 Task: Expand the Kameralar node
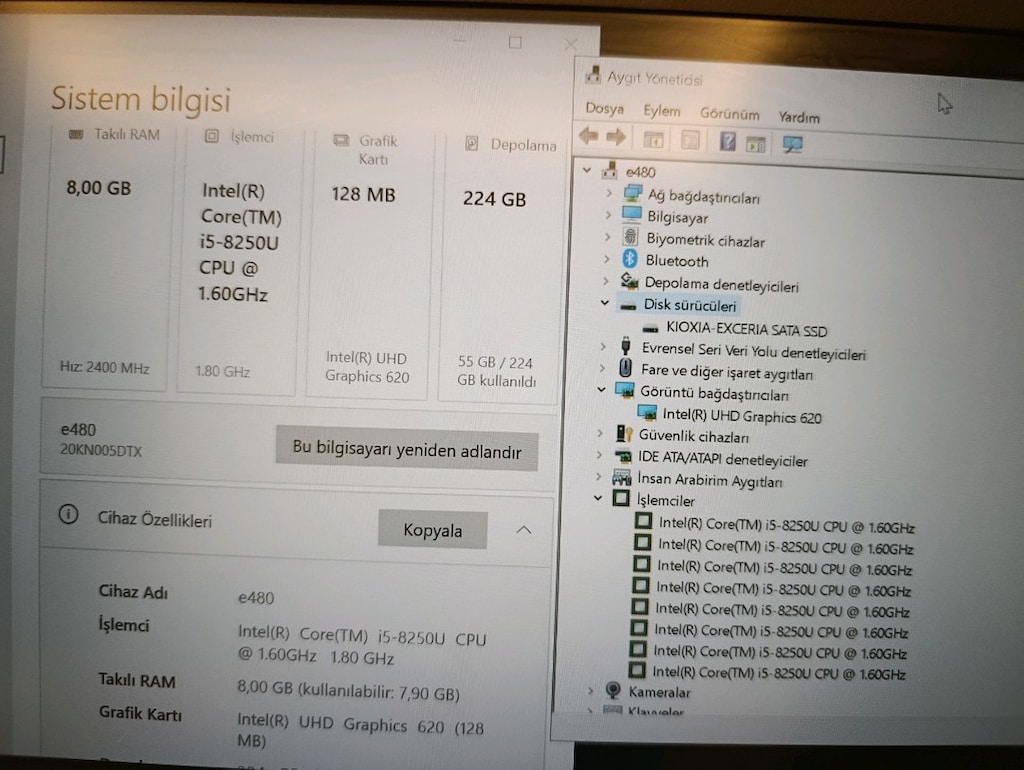click(590, 690)
